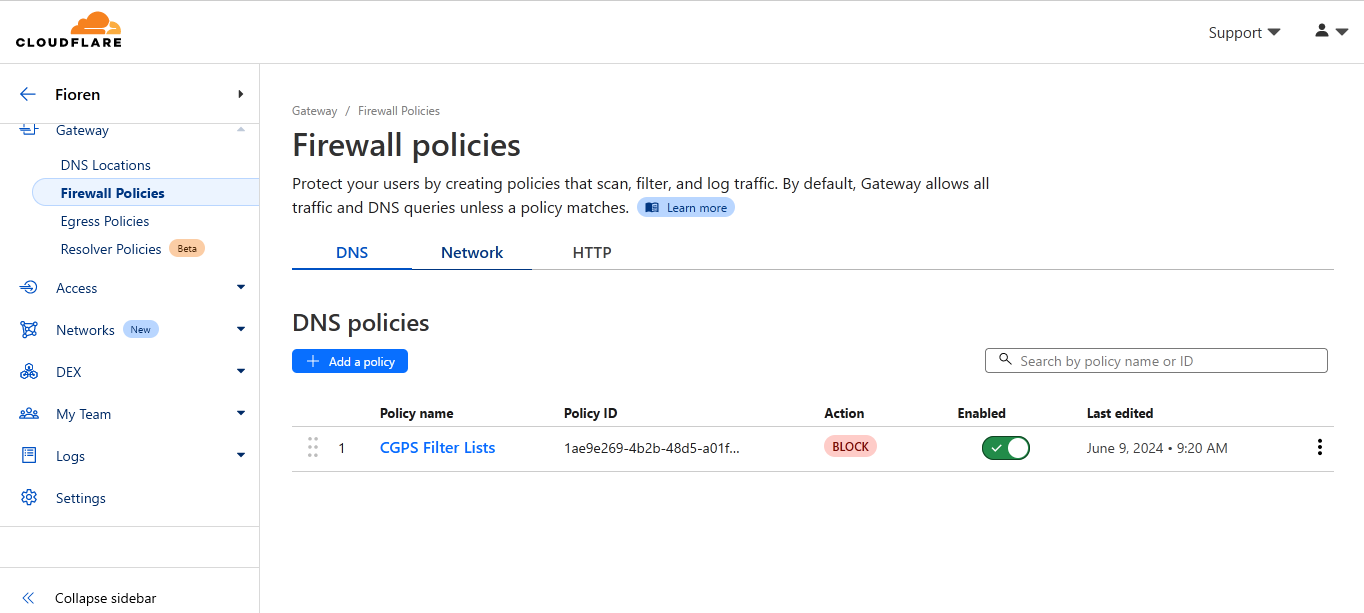Select Firewall Policies in sidebar
Image resolution: width=1364 pixels, height=613 pixels.
click(x=146, y=193)
